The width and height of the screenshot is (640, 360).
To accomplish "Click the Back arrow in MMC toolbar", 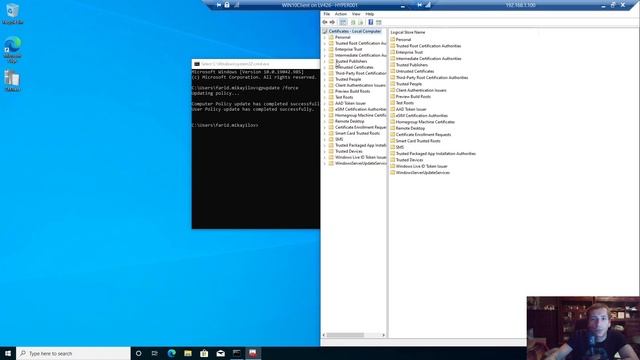I will pos(325,22).
